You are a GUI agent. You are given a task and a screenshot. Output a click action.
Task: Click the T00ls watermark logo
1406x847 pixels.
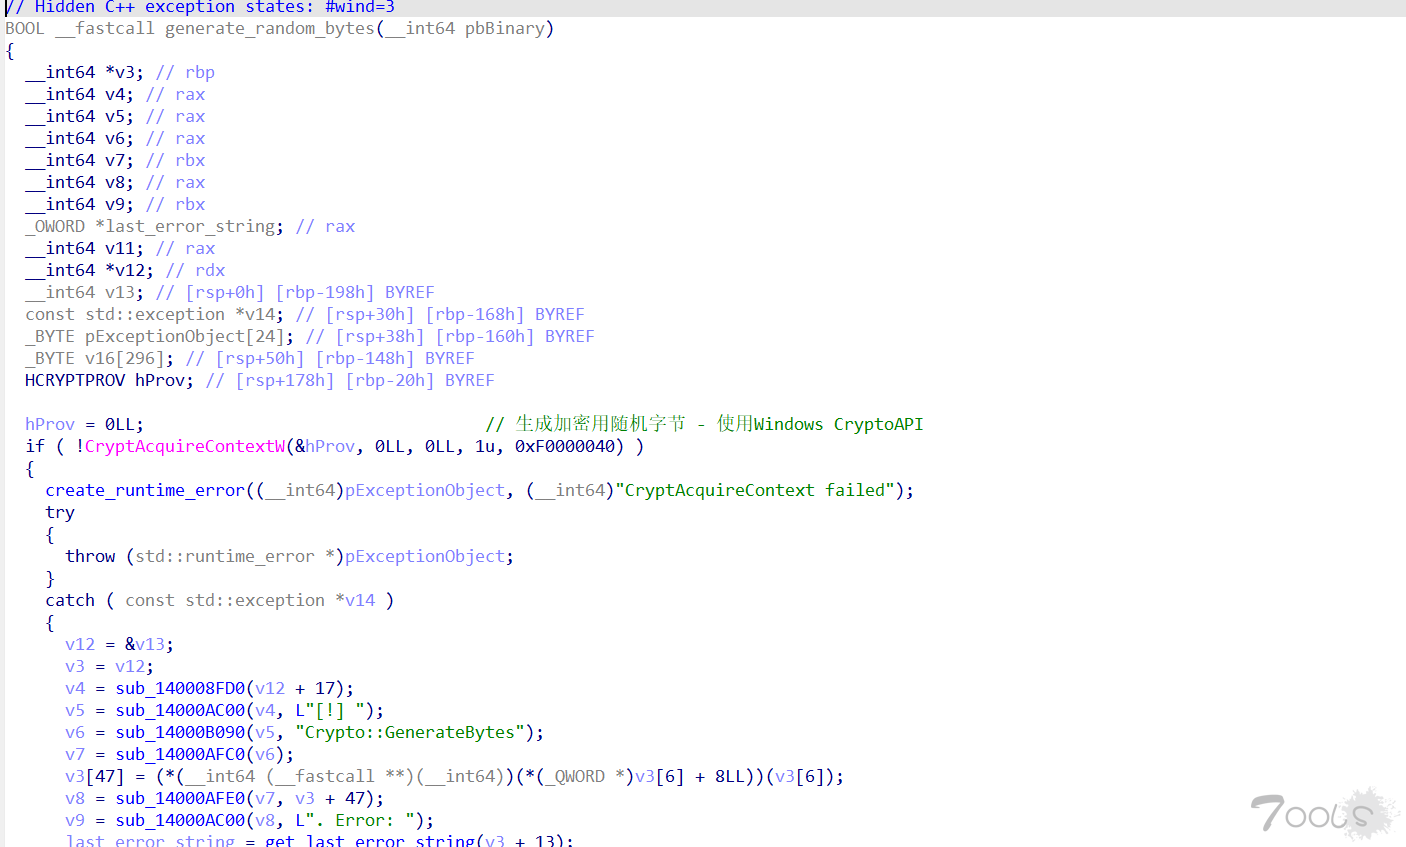point(1320,812)
